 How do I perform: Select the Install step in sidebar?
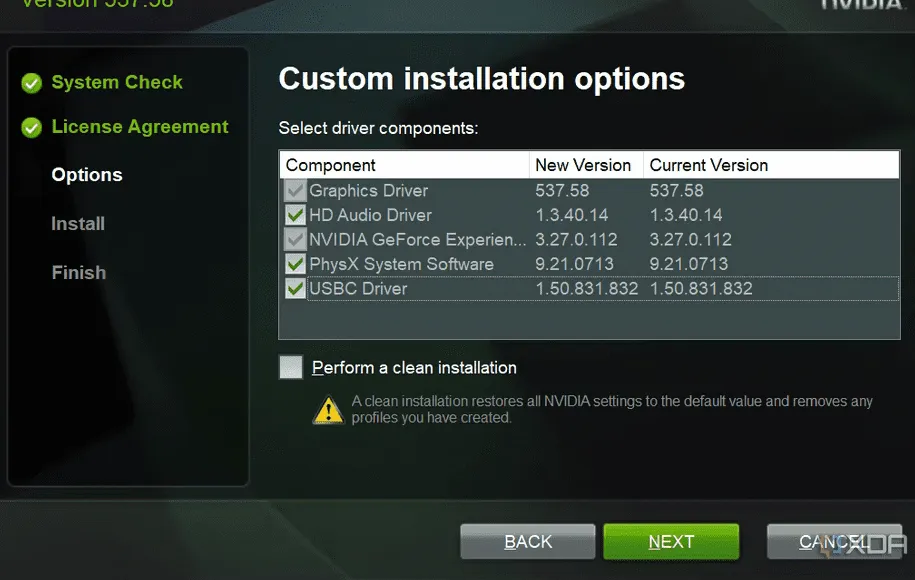pyautogui.click(x=78, y=224)
